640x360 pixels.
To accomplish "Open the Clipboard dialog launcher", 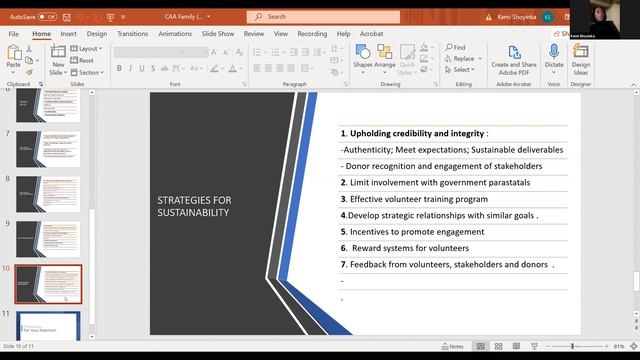I will (41, 84).
